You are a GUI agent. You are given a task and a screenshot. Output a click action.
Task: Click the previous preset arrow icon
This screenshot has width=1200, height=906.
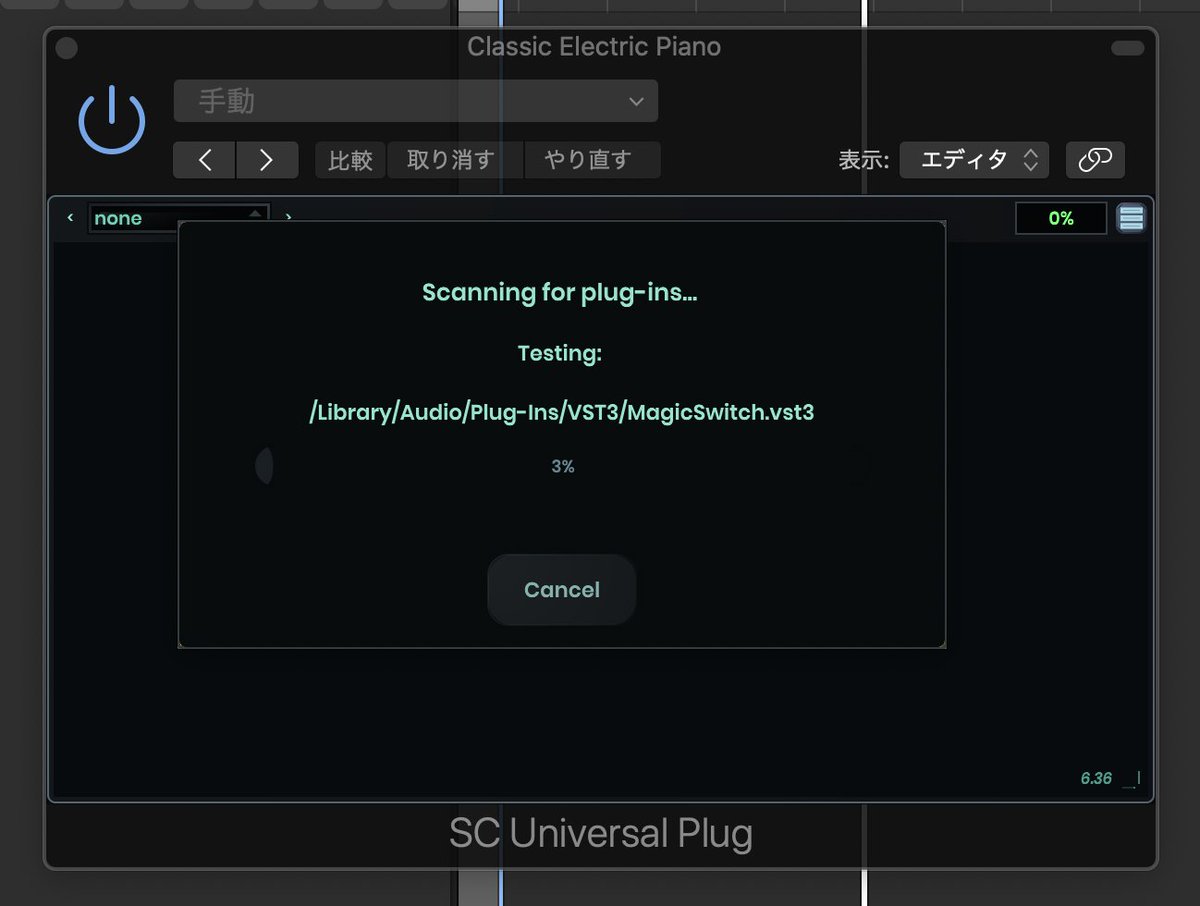[204, 159]
